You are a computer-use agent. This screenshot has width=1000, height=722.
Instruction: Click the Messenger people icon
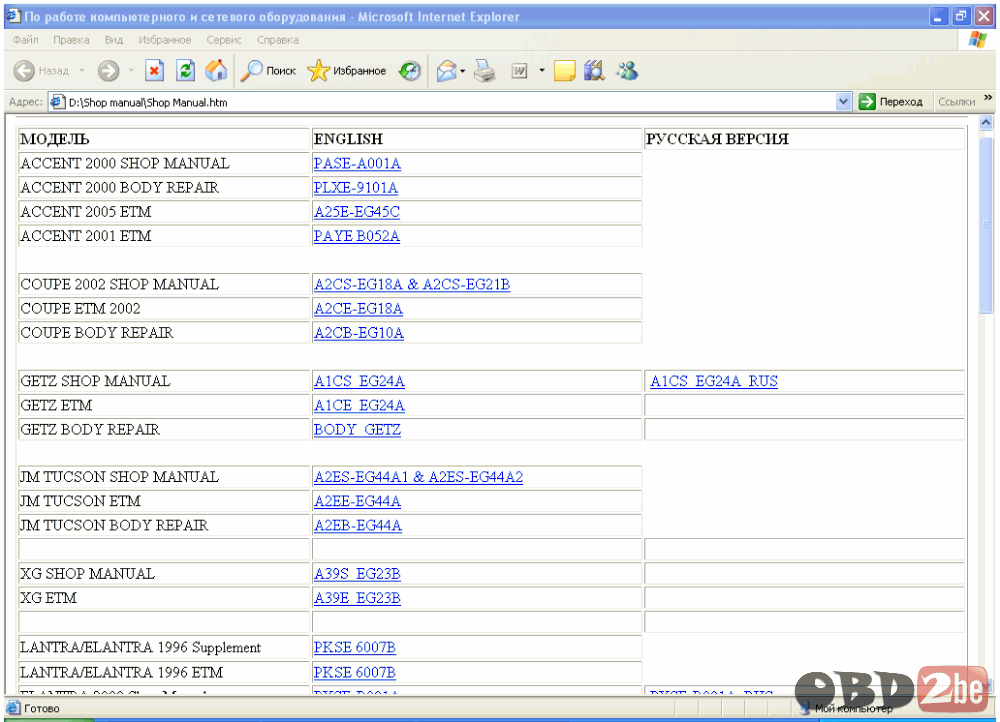(x=627, y=71)
